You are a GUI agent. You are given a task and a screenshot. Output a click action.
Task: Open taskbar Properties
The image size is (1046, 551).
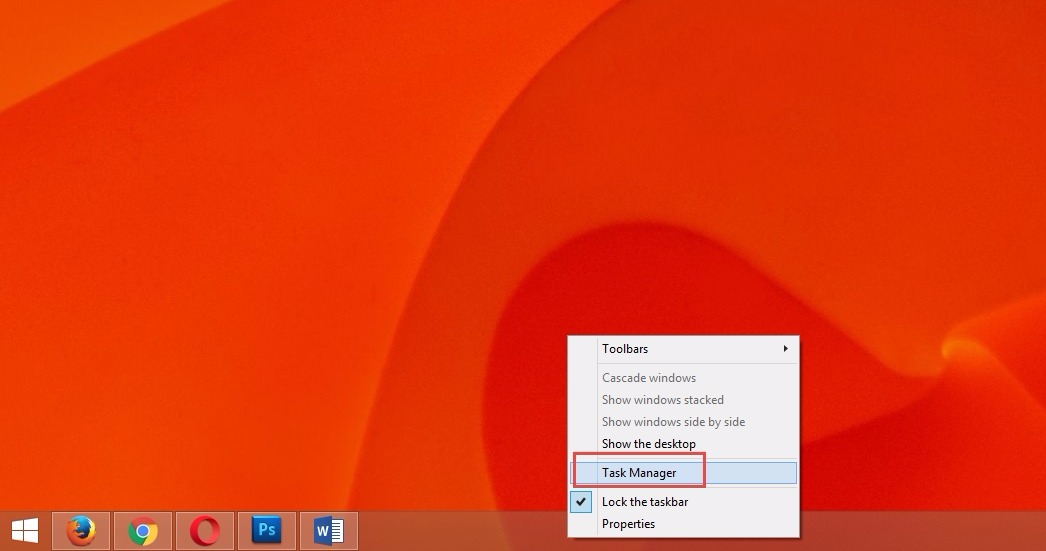pyautogui.click(x=628, y=524)
